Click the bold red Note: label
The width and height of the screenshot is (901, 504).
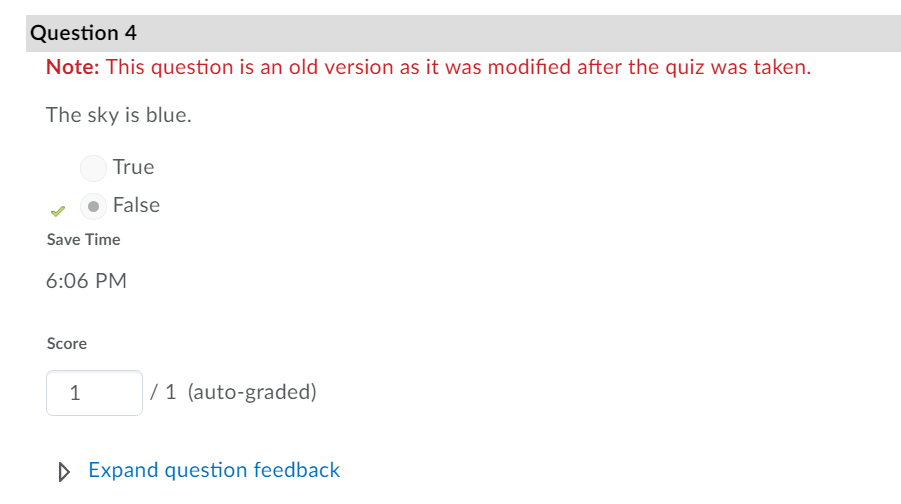pos(72,68)
